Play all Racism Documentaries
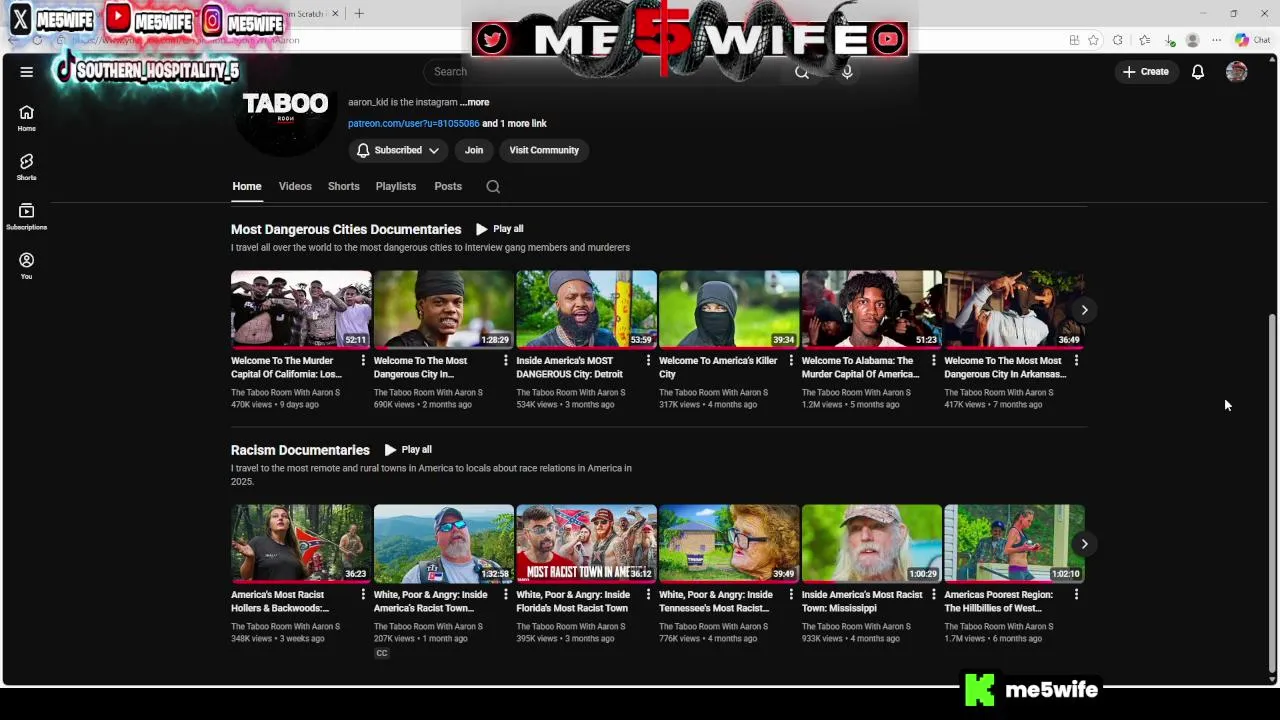 [x=408, y=450]
